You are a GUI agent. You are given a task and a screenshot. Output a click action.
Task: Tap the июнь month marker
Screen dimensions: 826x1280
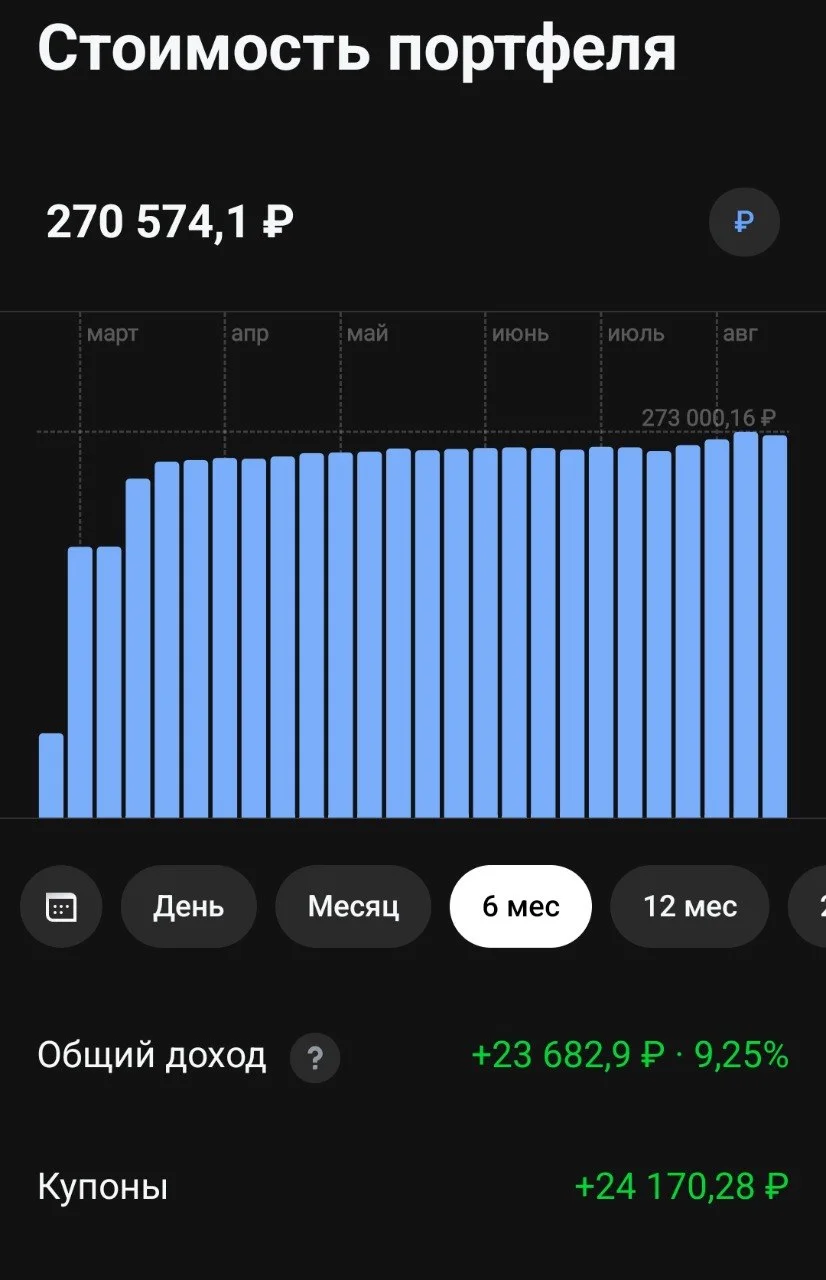pyautogui.click(x=520, y=334)
